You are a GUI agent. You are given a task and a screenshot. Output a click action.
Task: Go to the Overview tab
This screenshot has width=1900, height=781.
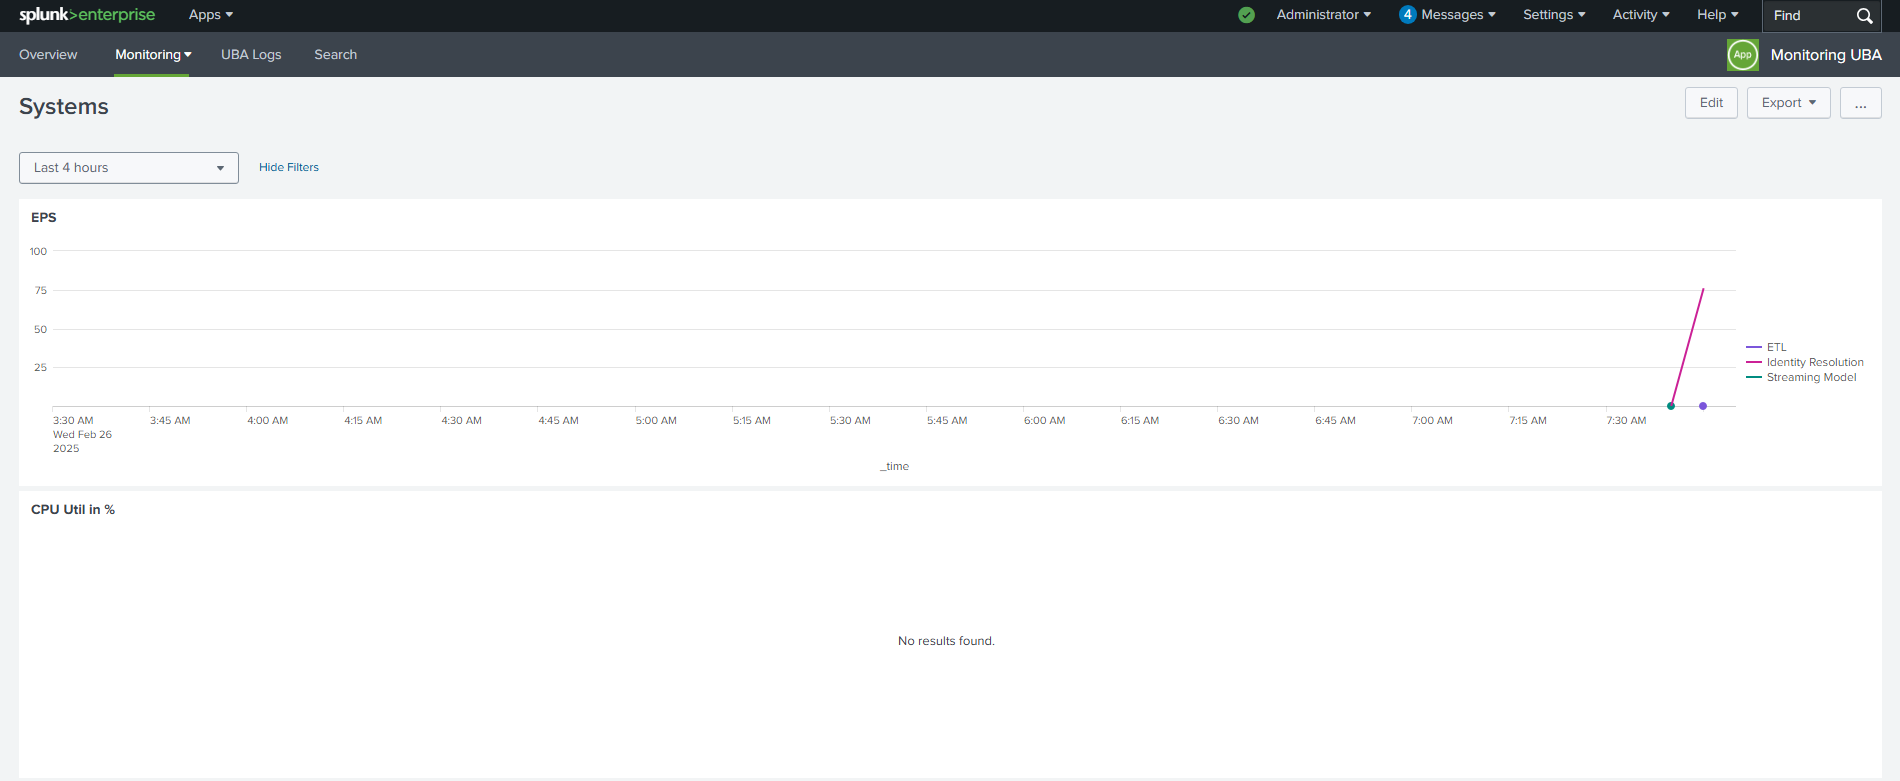pyautogui.click(x=48, y=55)
